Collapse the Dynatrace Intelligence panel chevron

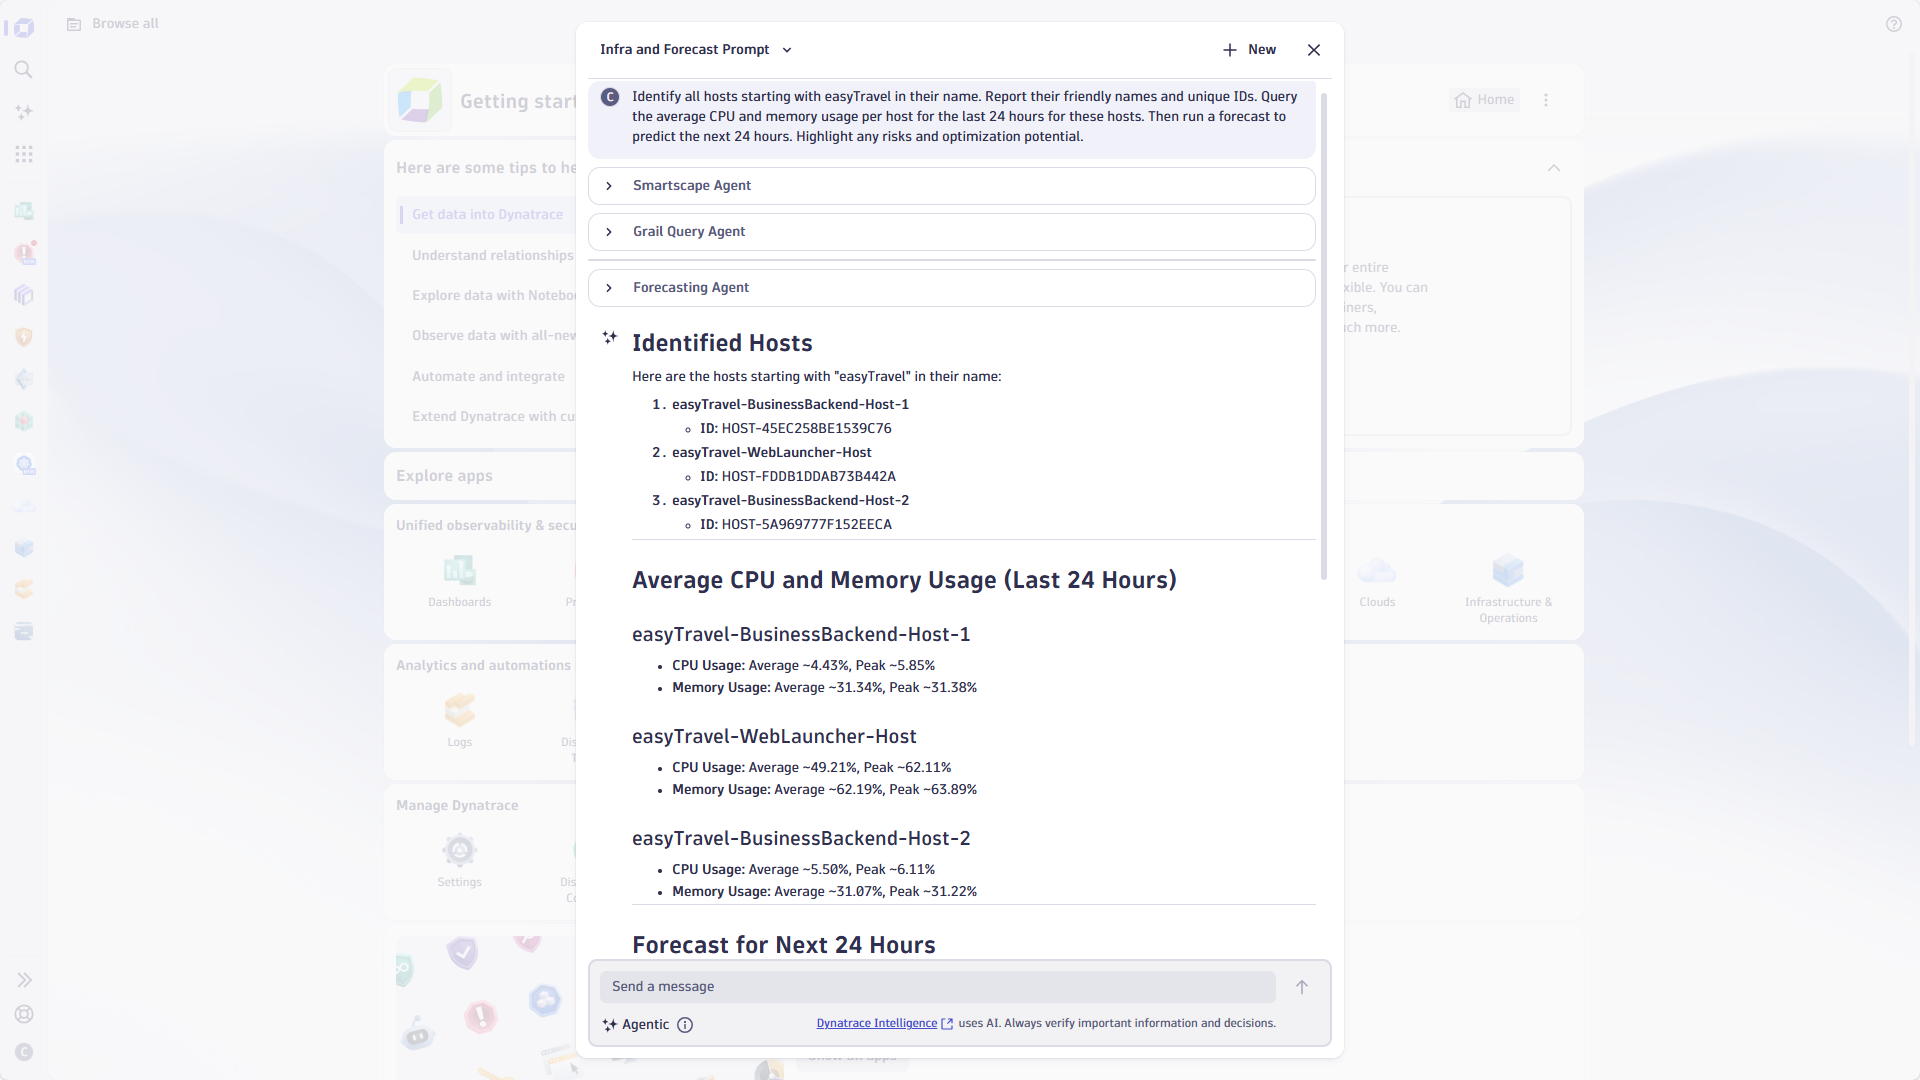click(x=1554, y=168)
